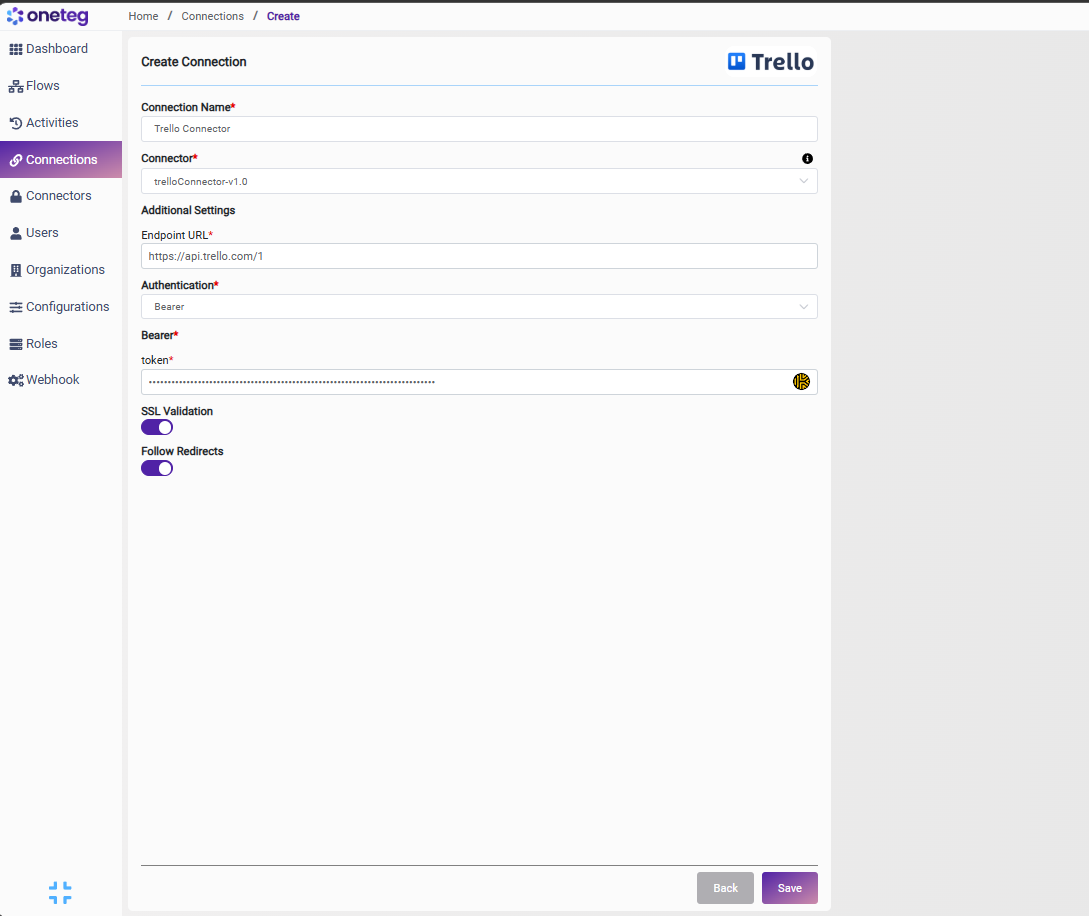Viewport: 1089px width, 916px height.
Task: Click the Additional Settings label
Action: [188, 210]
